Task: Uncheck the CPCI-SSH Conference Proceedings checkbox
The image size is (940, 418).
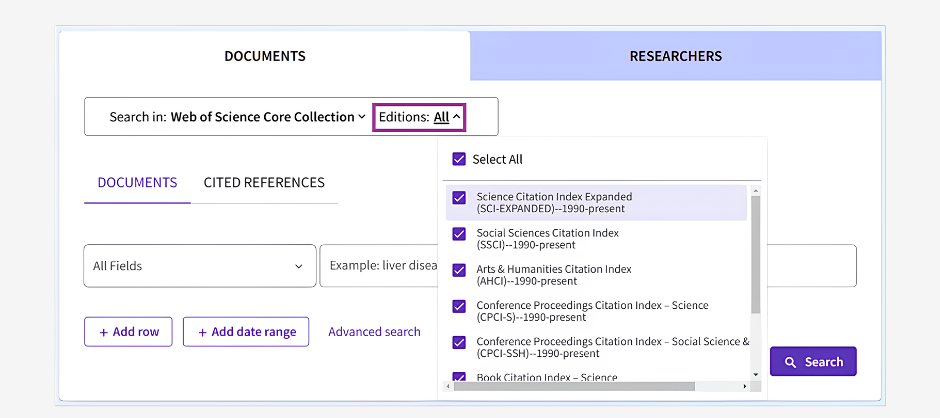Action: coord(459,342)
